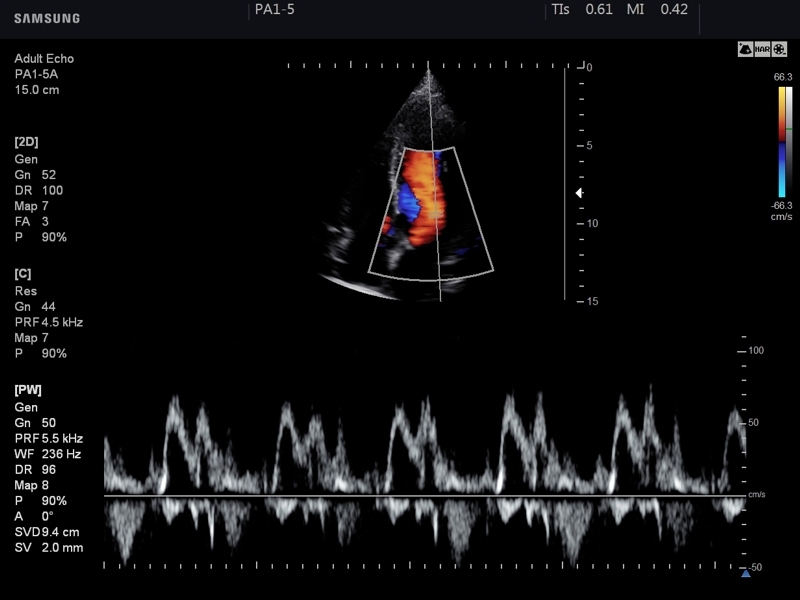Select the PA1-5 probe label in header

point(274,10)
